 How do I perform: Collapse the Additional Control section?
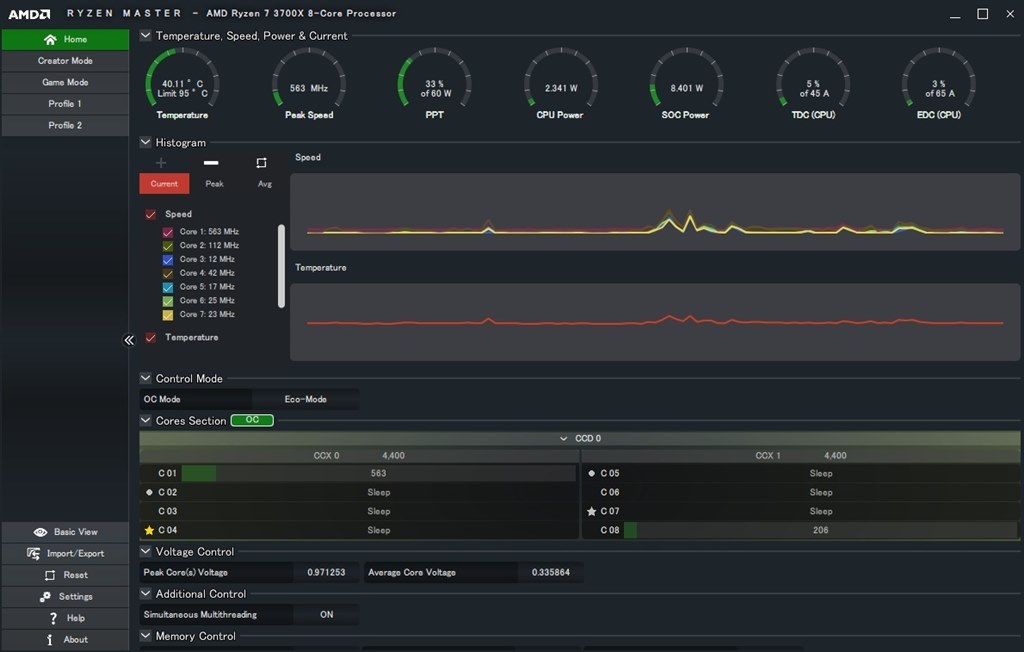click(146, 593)
